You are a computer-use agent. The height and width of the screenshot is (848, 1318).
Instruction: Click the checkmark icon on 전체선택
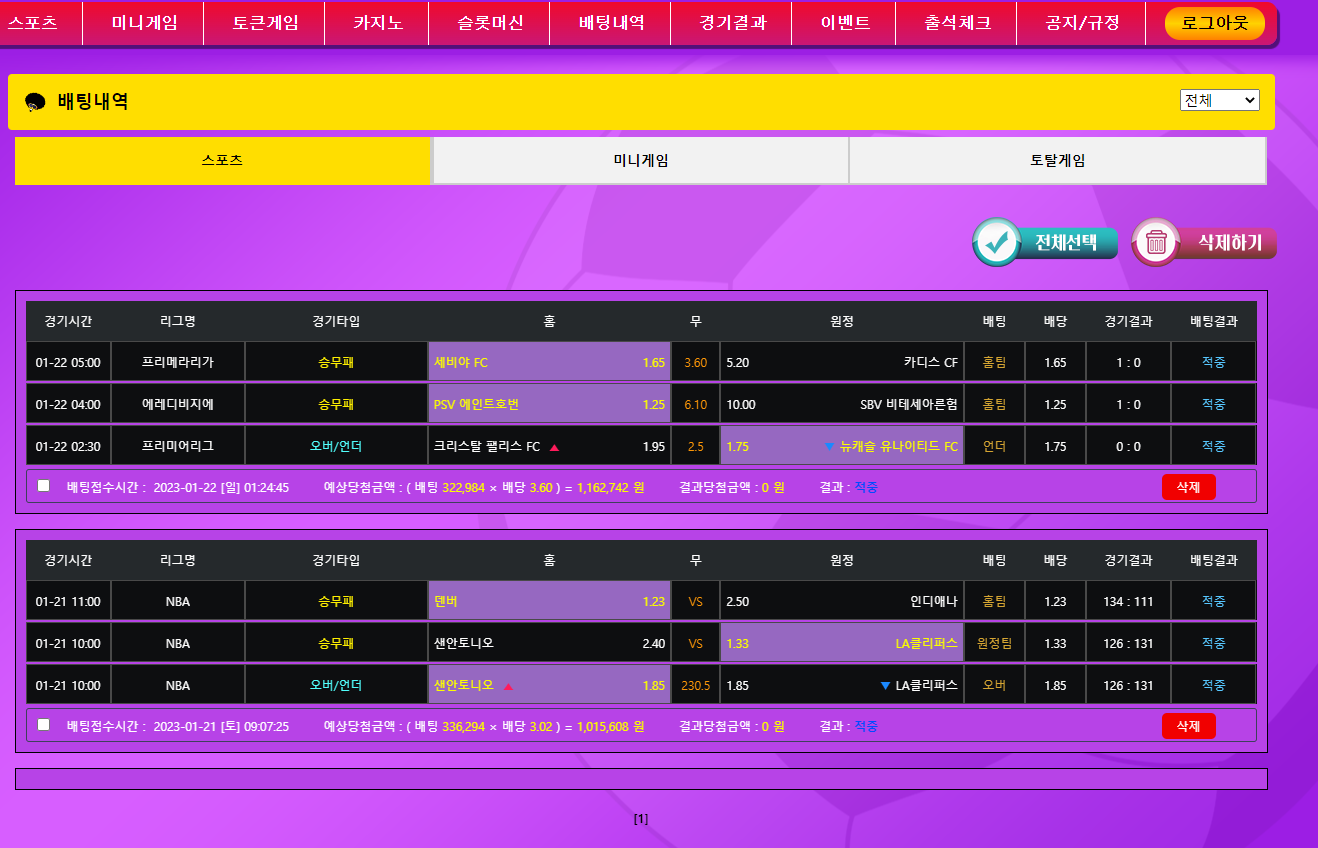pos(996,242)
